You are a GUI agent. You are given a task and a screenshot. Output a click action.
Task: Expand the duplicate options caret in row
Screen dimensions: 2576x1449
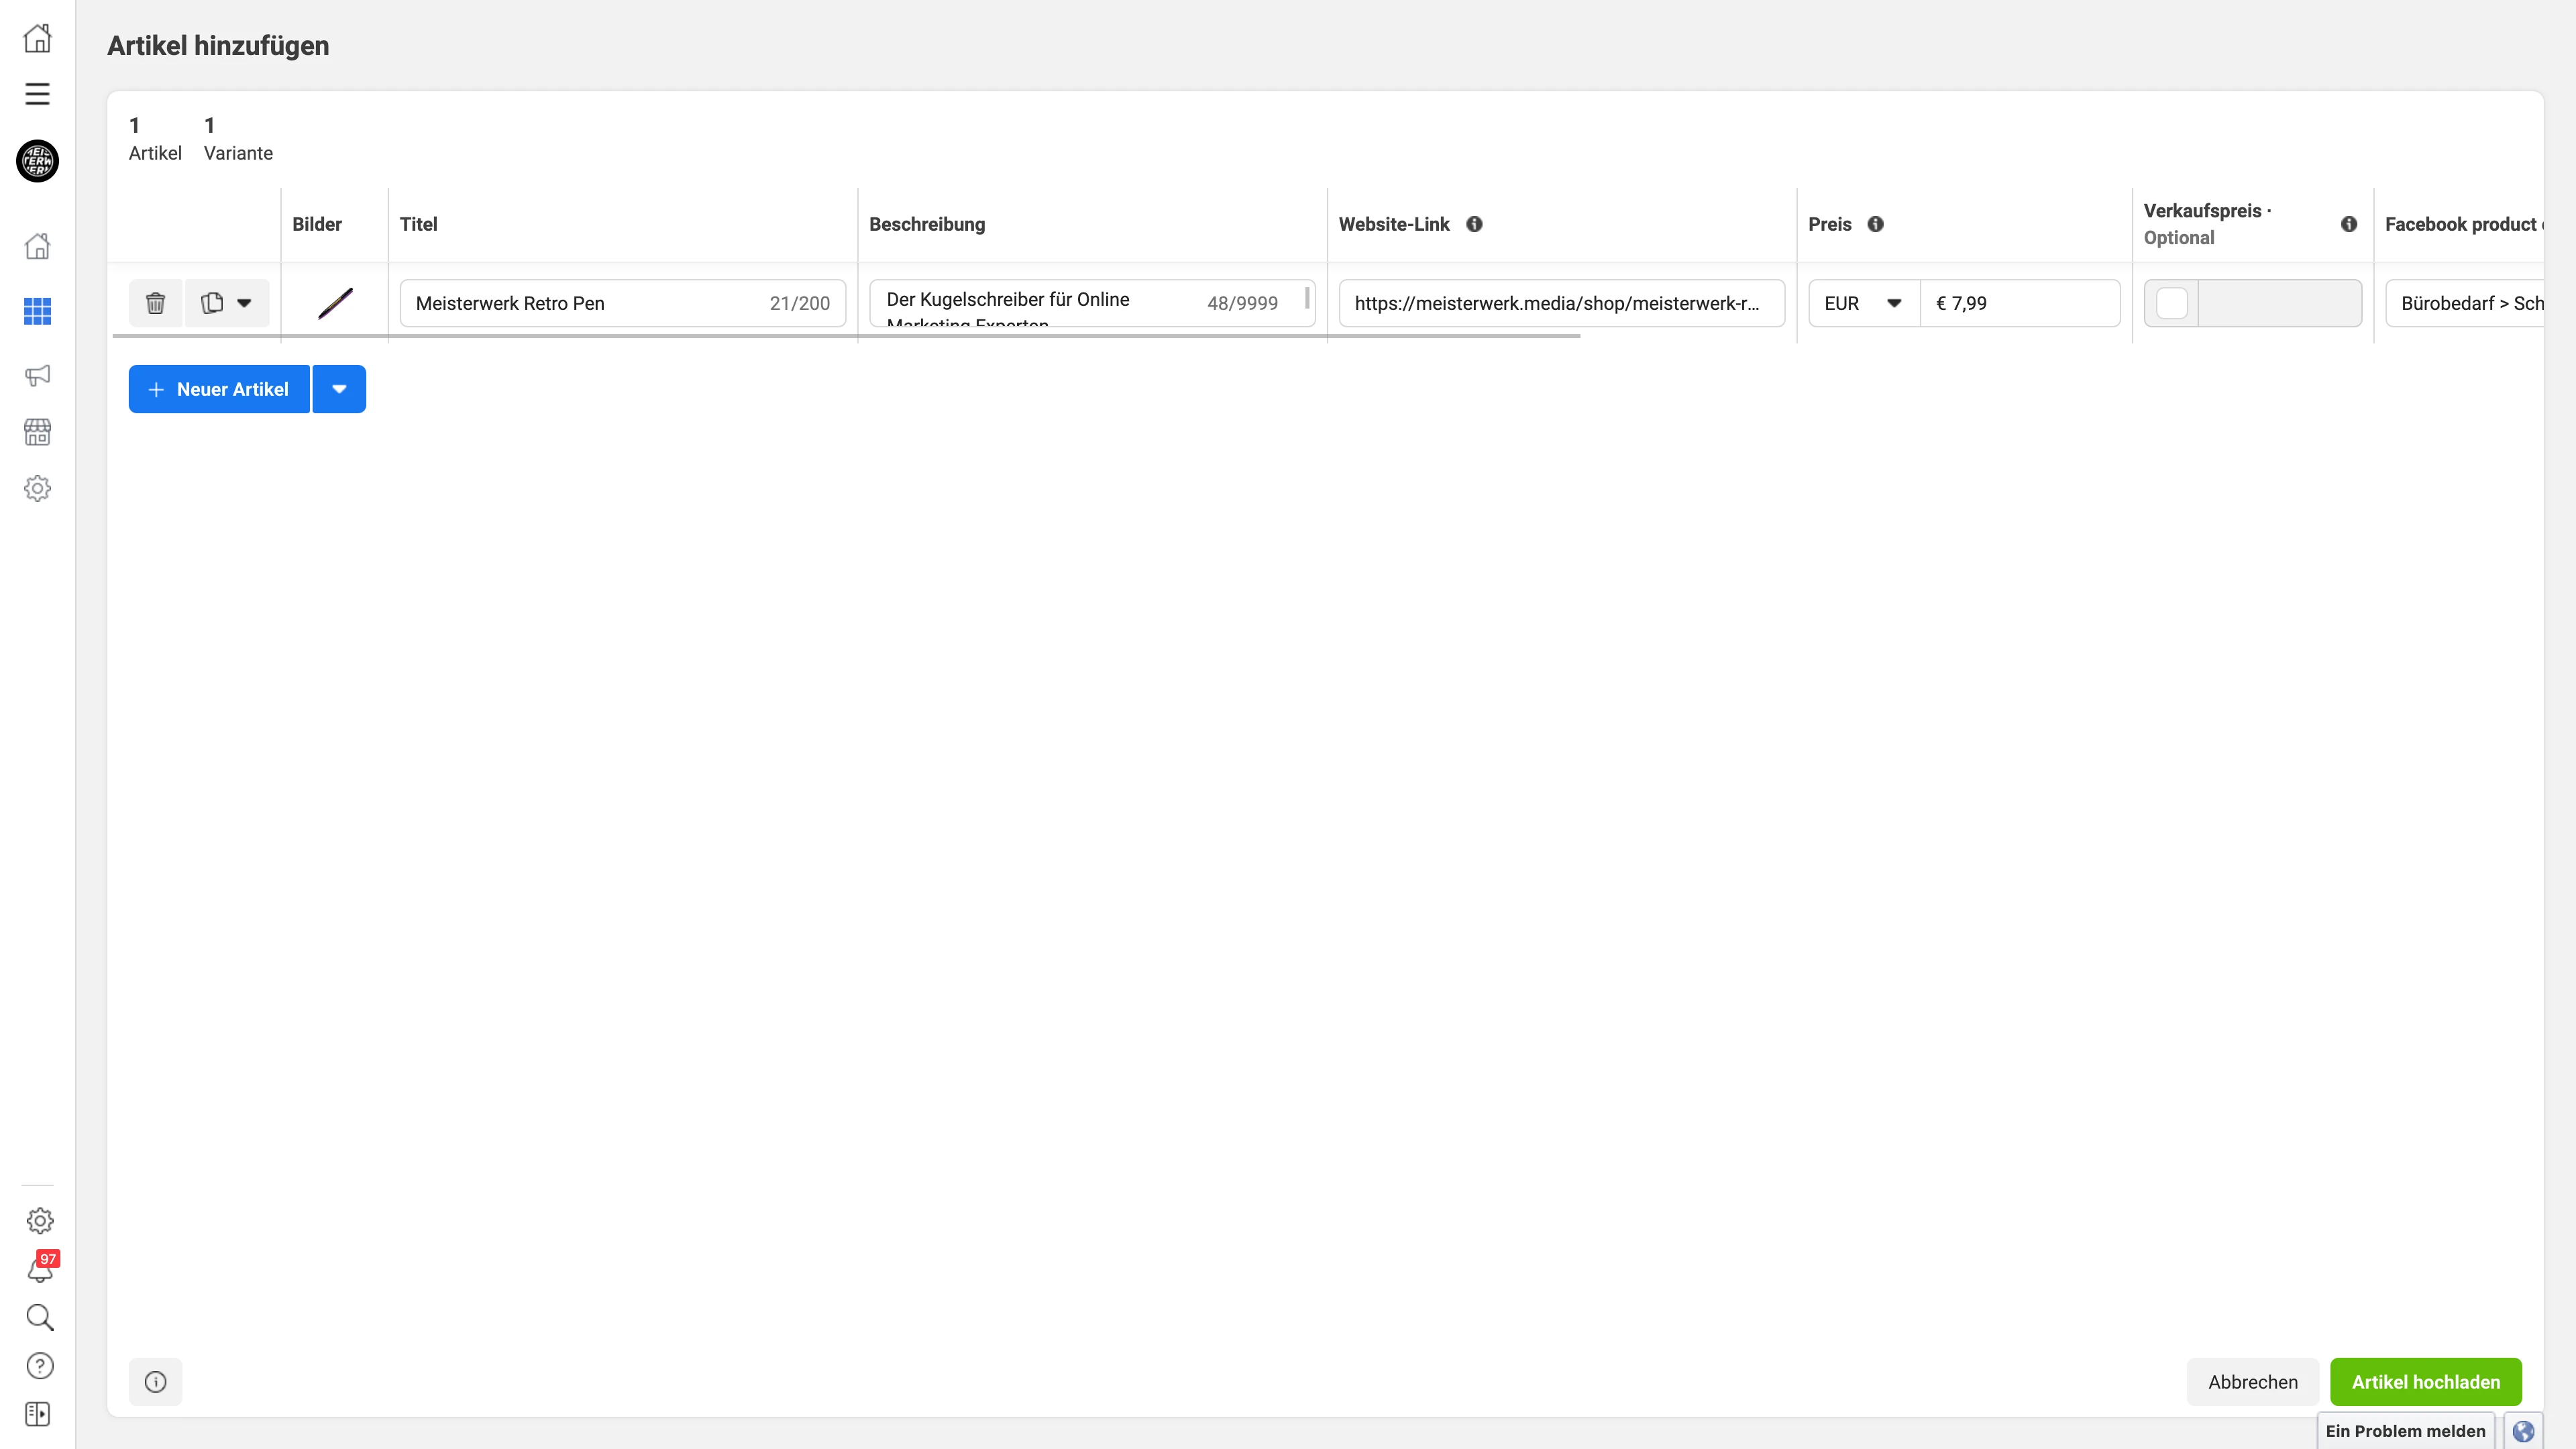(244, 303)
